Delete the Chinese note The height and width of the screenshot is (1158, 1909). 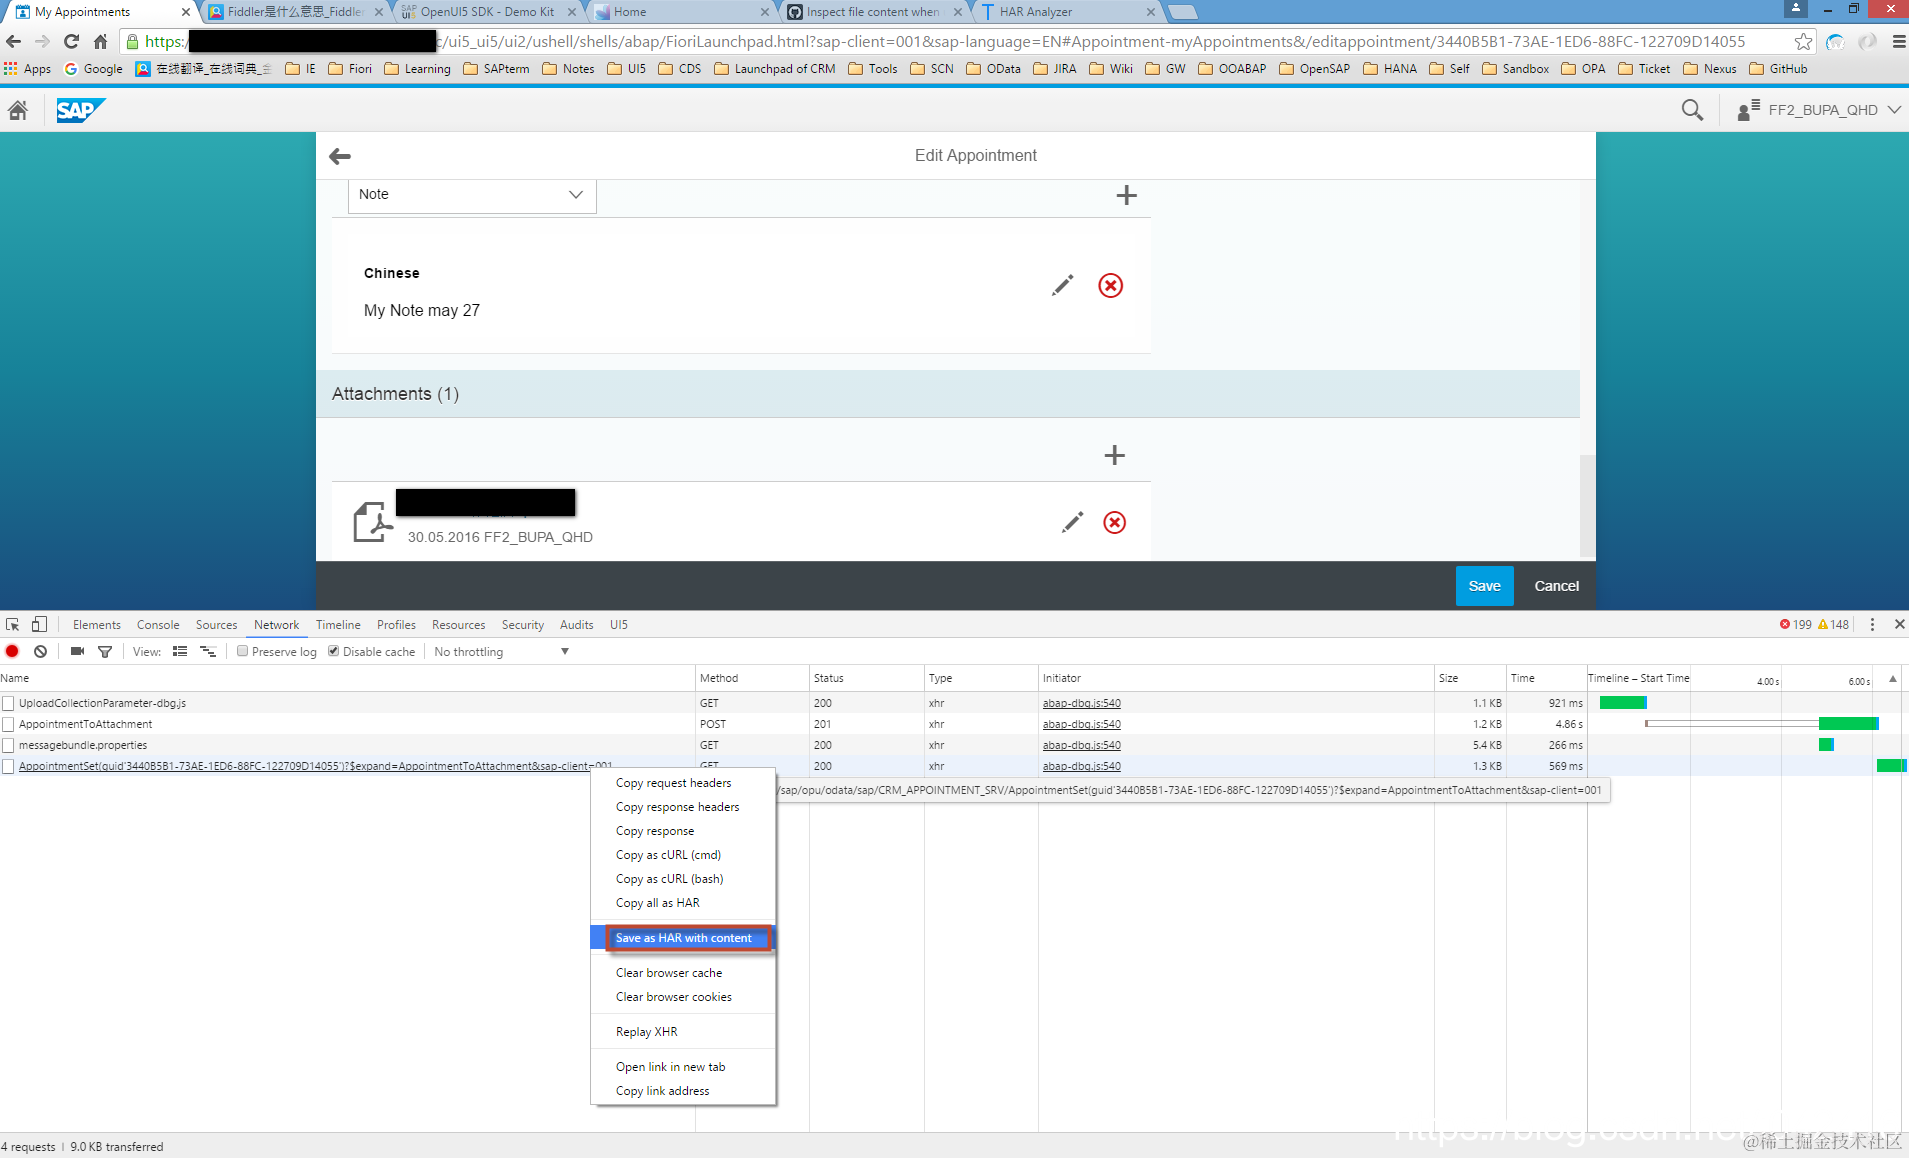pyautogui.click(x=1110, y=285)
